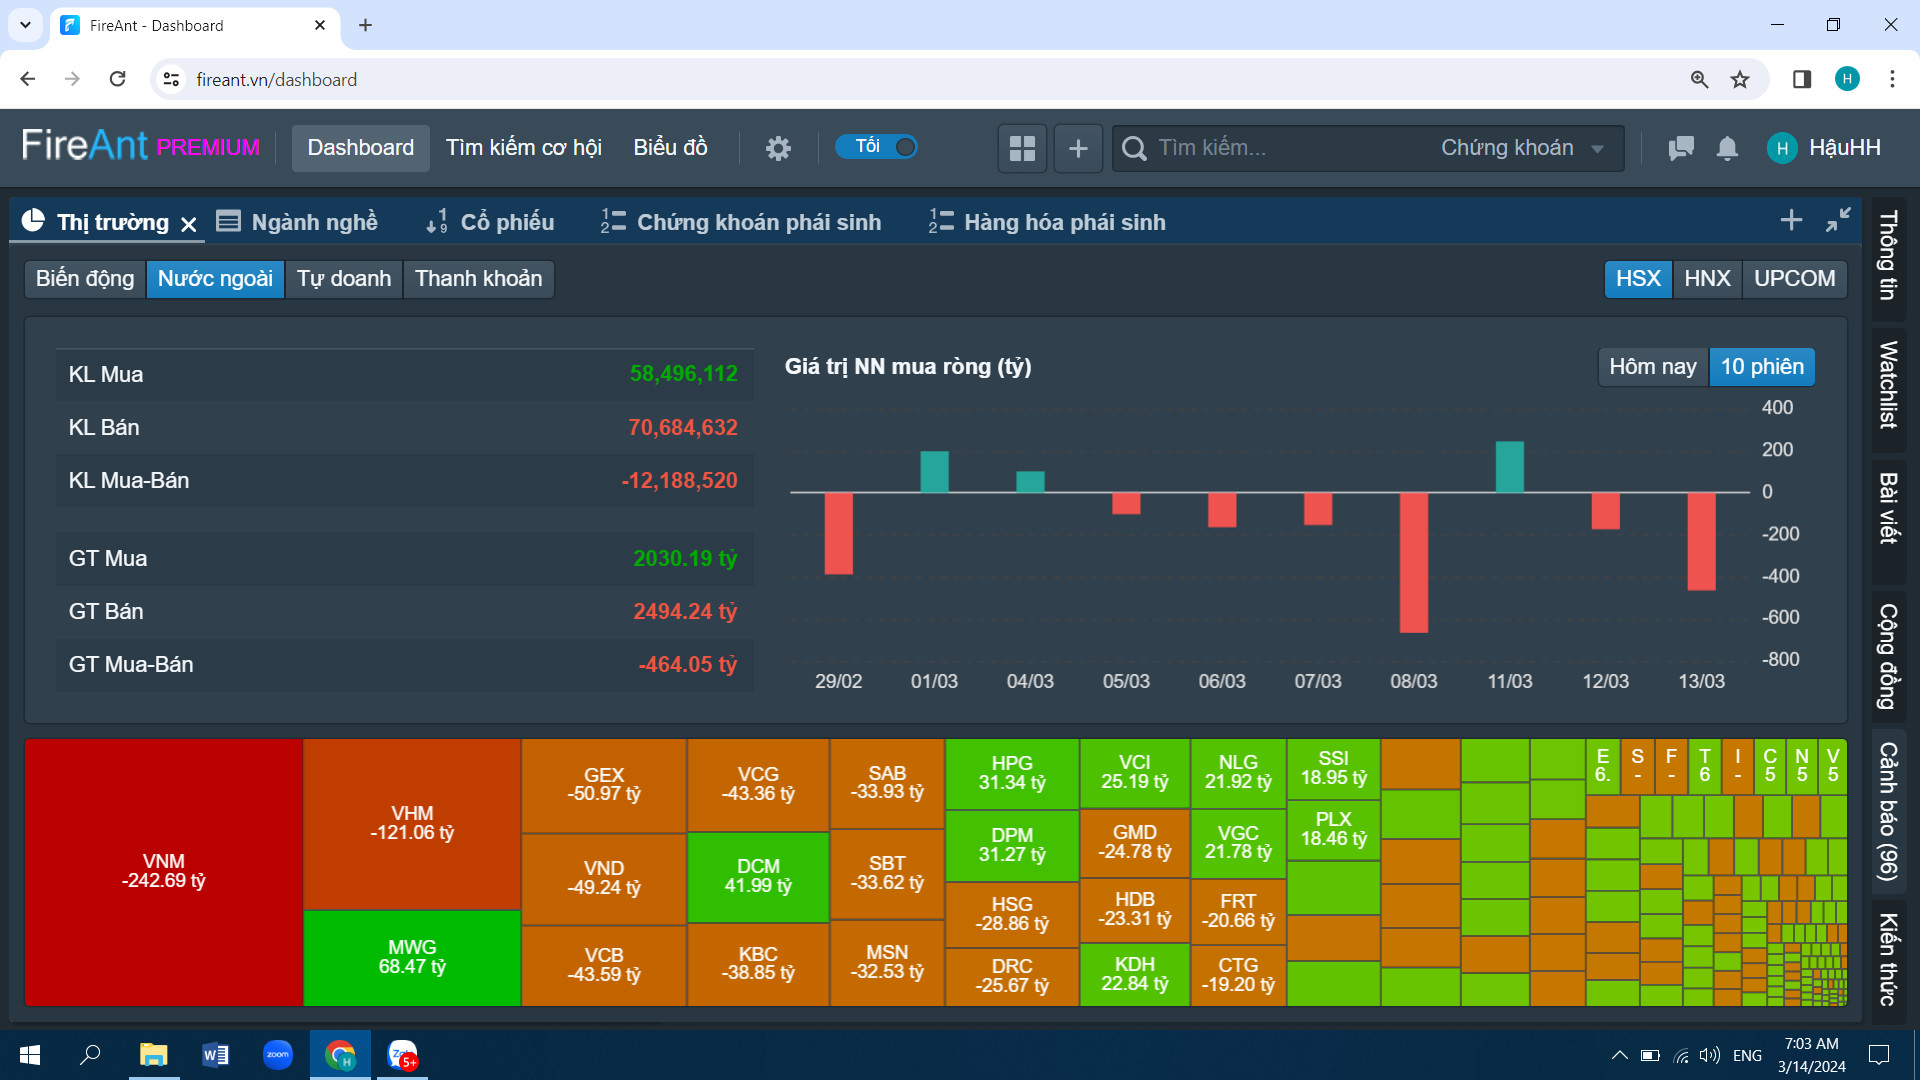
Task: Click the add widget plus icon
Action: click(x=1078, y=148)
